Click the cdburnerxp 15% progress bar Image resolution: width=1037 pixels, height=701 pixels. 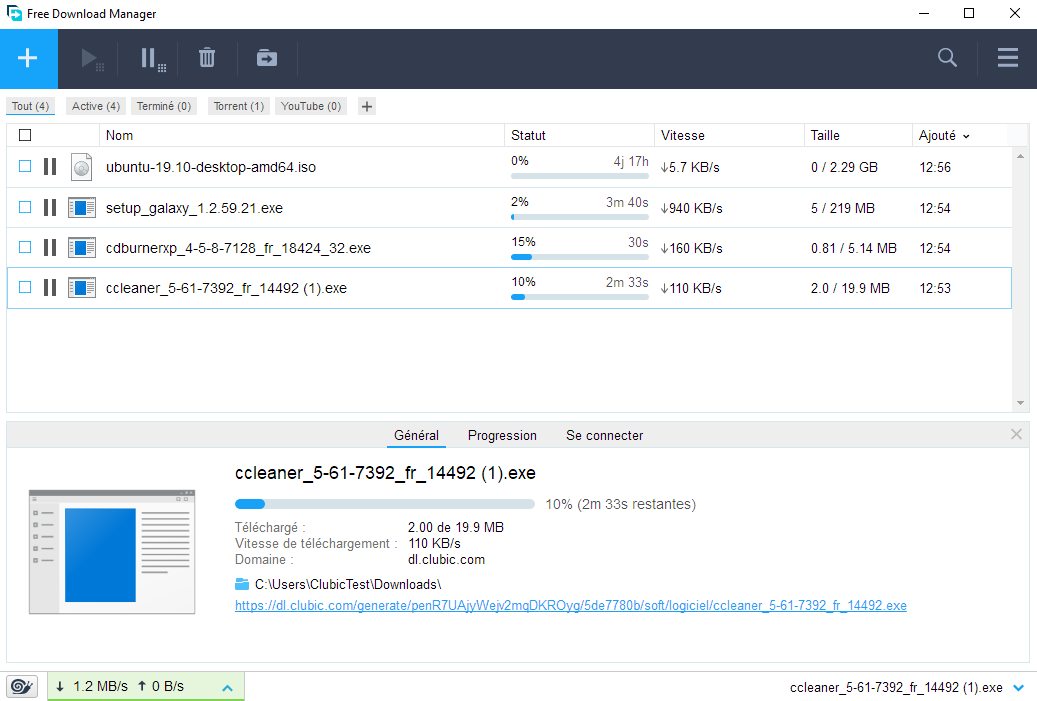point(579,257)
